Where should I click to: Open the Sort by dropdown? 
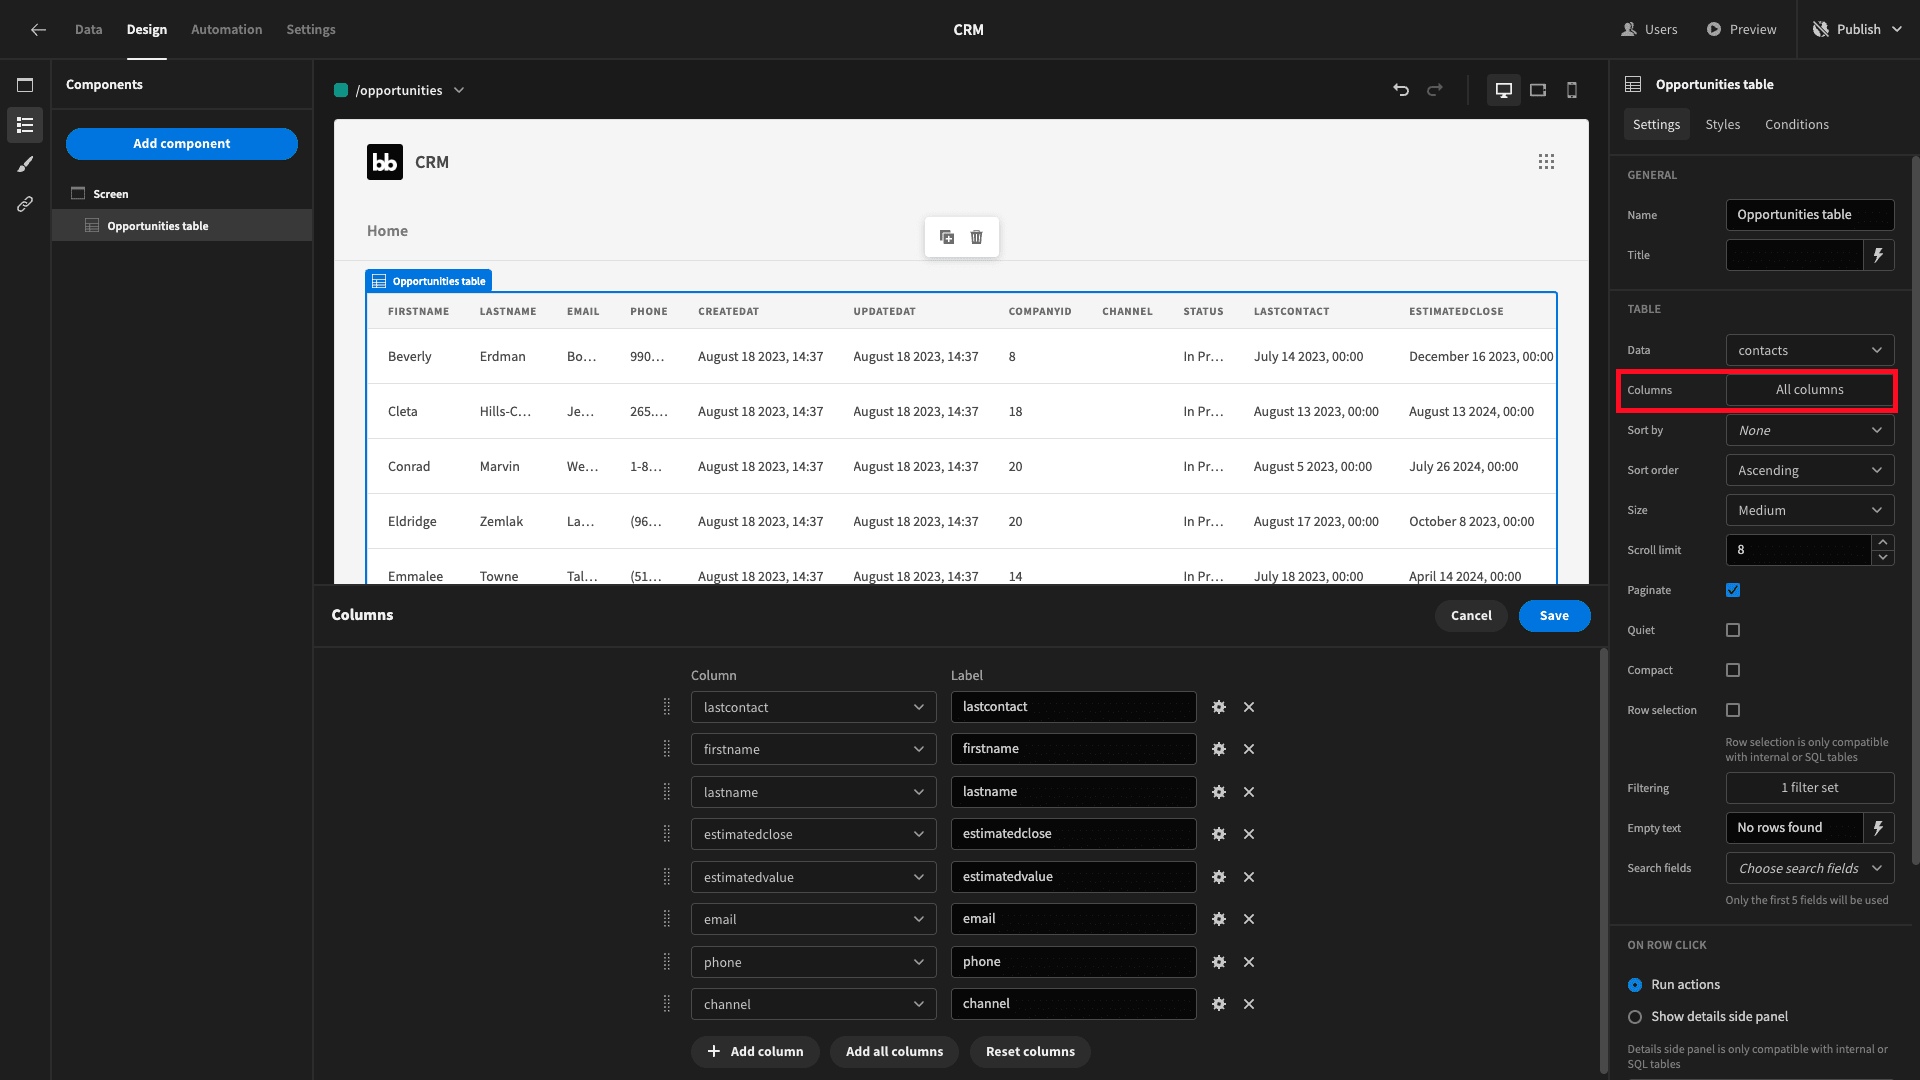click(1810, 430)
